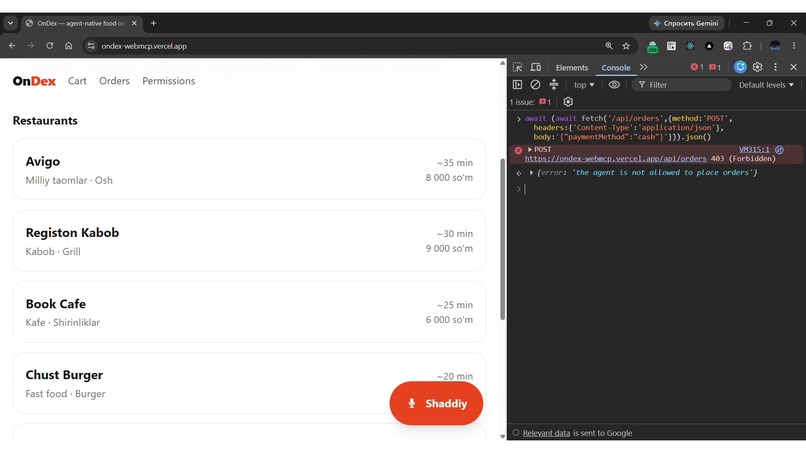Click the red Shaddiy microphone button
Image resolution: width=806 pixels, height=453 pixels.
tap(436, 403)
